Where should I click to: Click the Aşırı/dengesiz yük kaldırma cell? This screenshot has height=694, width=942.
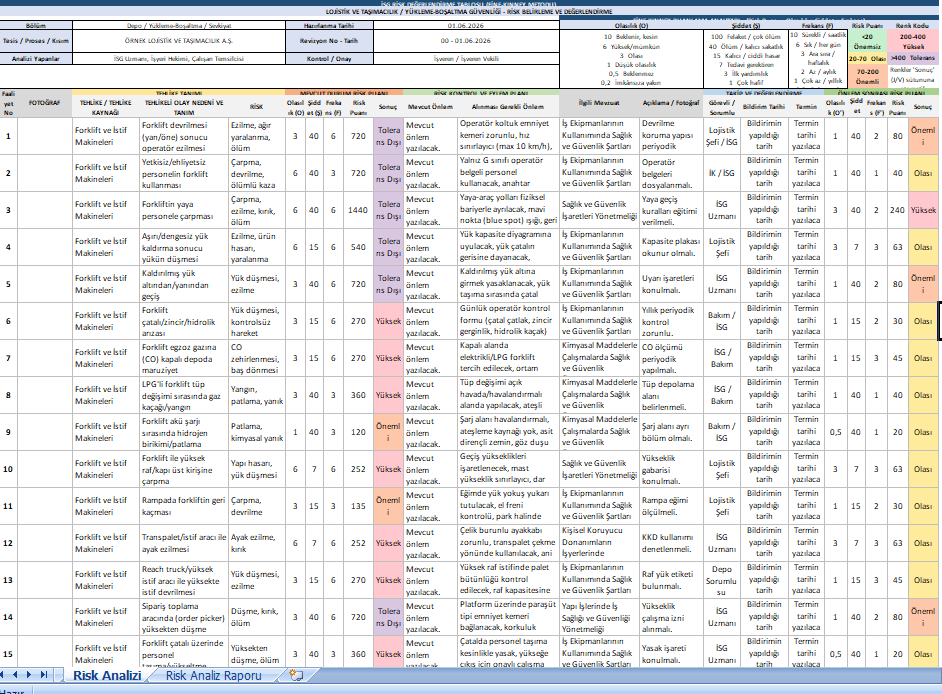184,247
